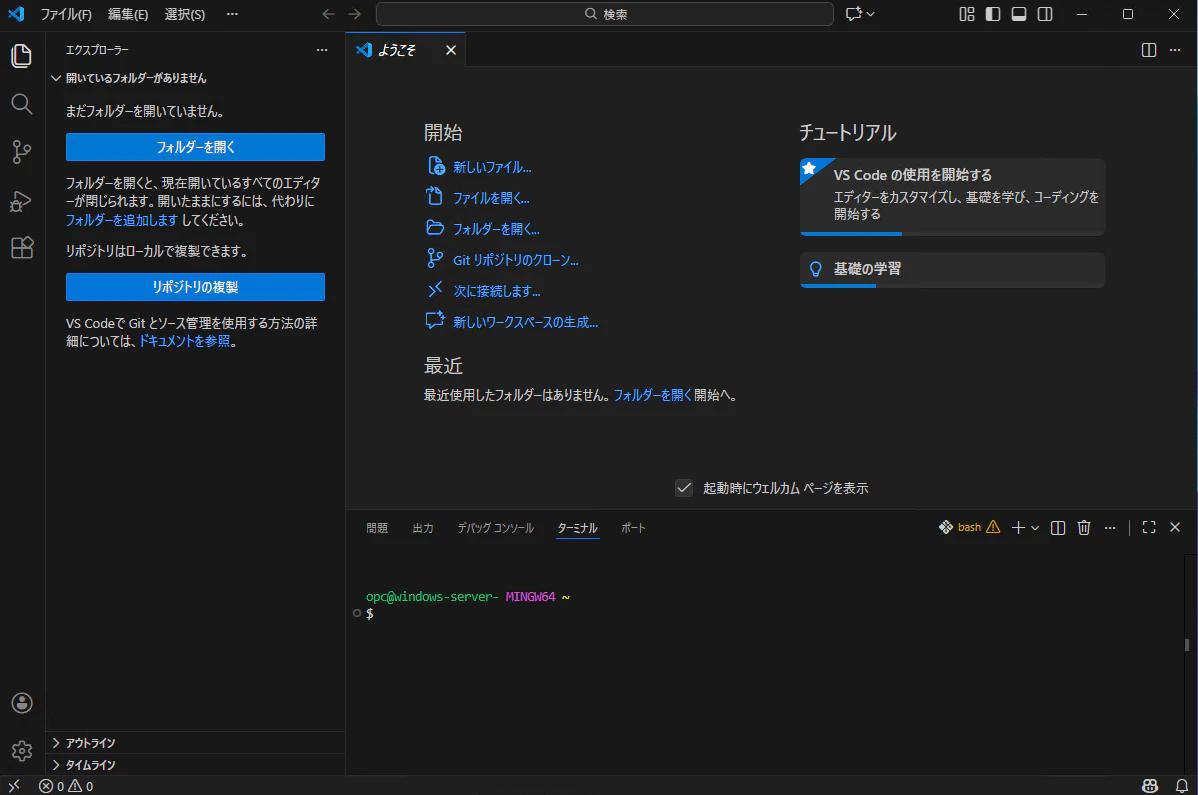Screen dimensions: 1198x795
Task: Open Copilot status icon in status bar
Action: pyautogui.click(x=1149, y=786)
